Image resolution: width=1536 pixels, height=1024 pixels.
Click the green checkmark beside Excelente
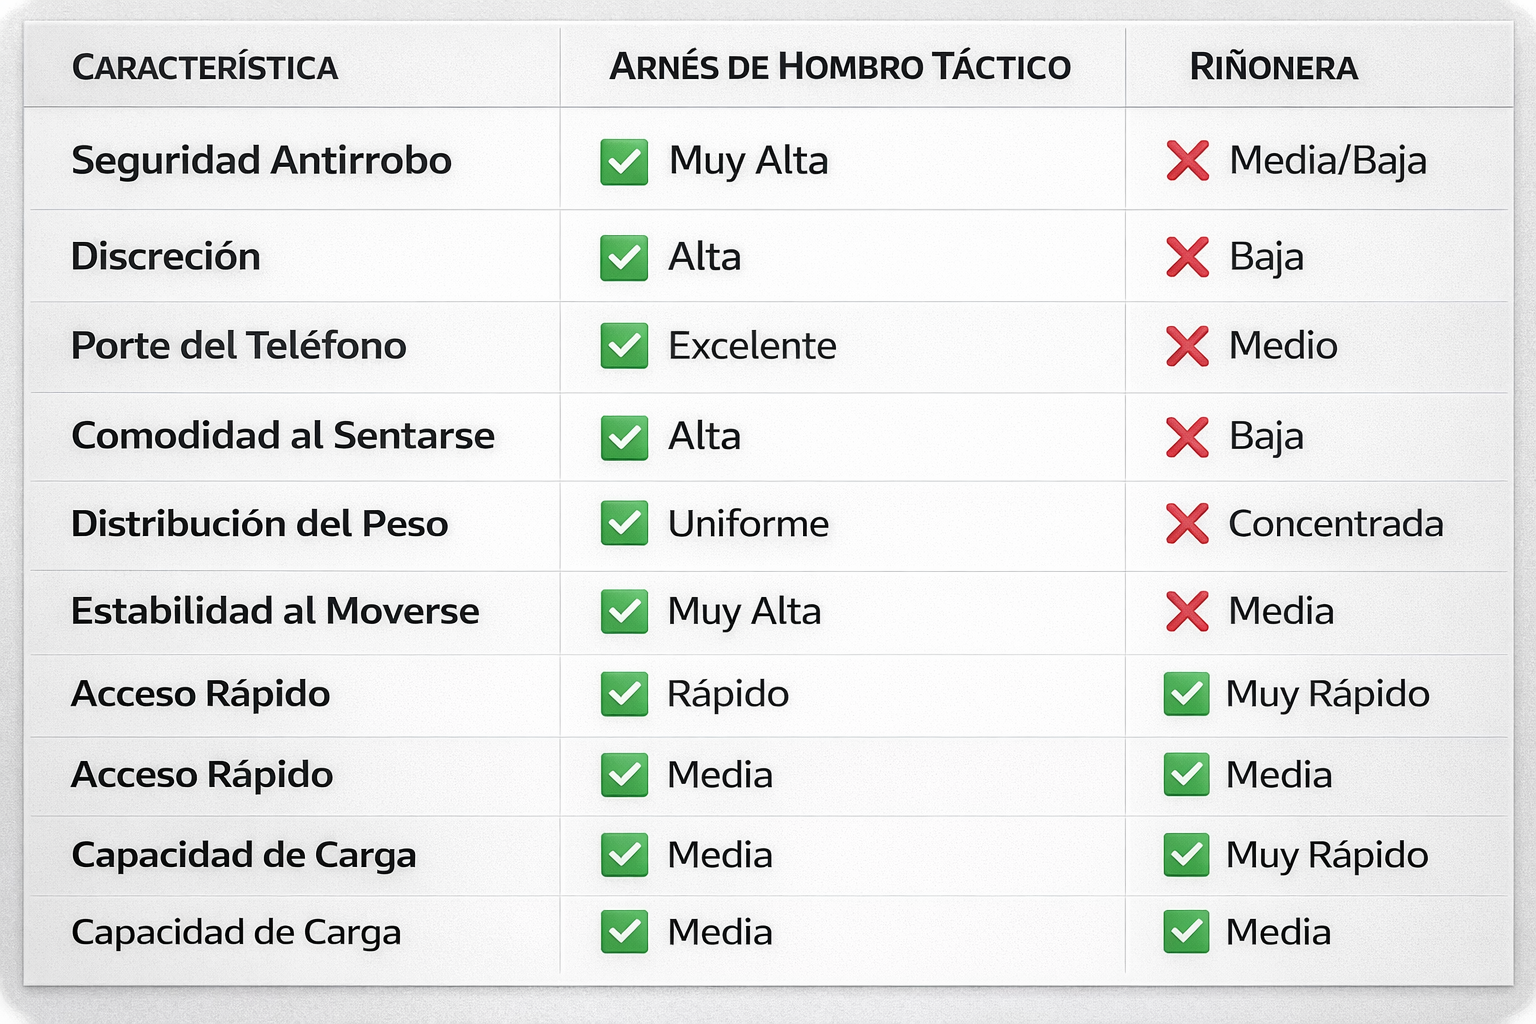[624, 346]
